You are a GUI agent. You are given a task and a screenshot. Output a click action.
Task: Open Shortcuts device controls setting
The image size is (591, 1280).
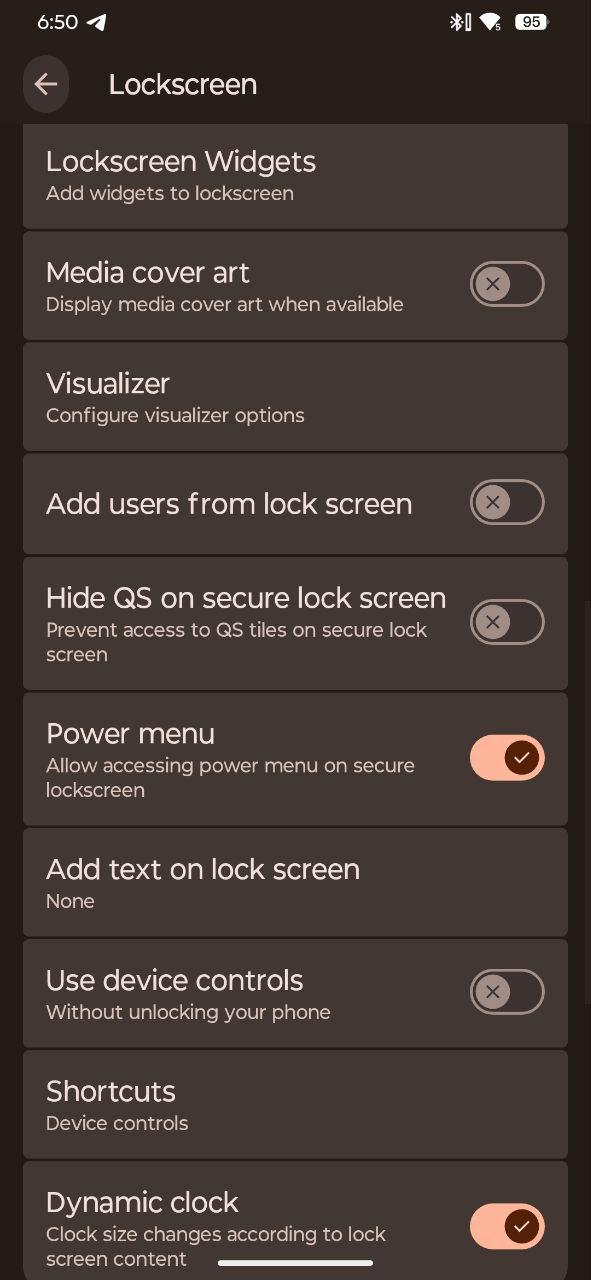tap(295, 1104)
